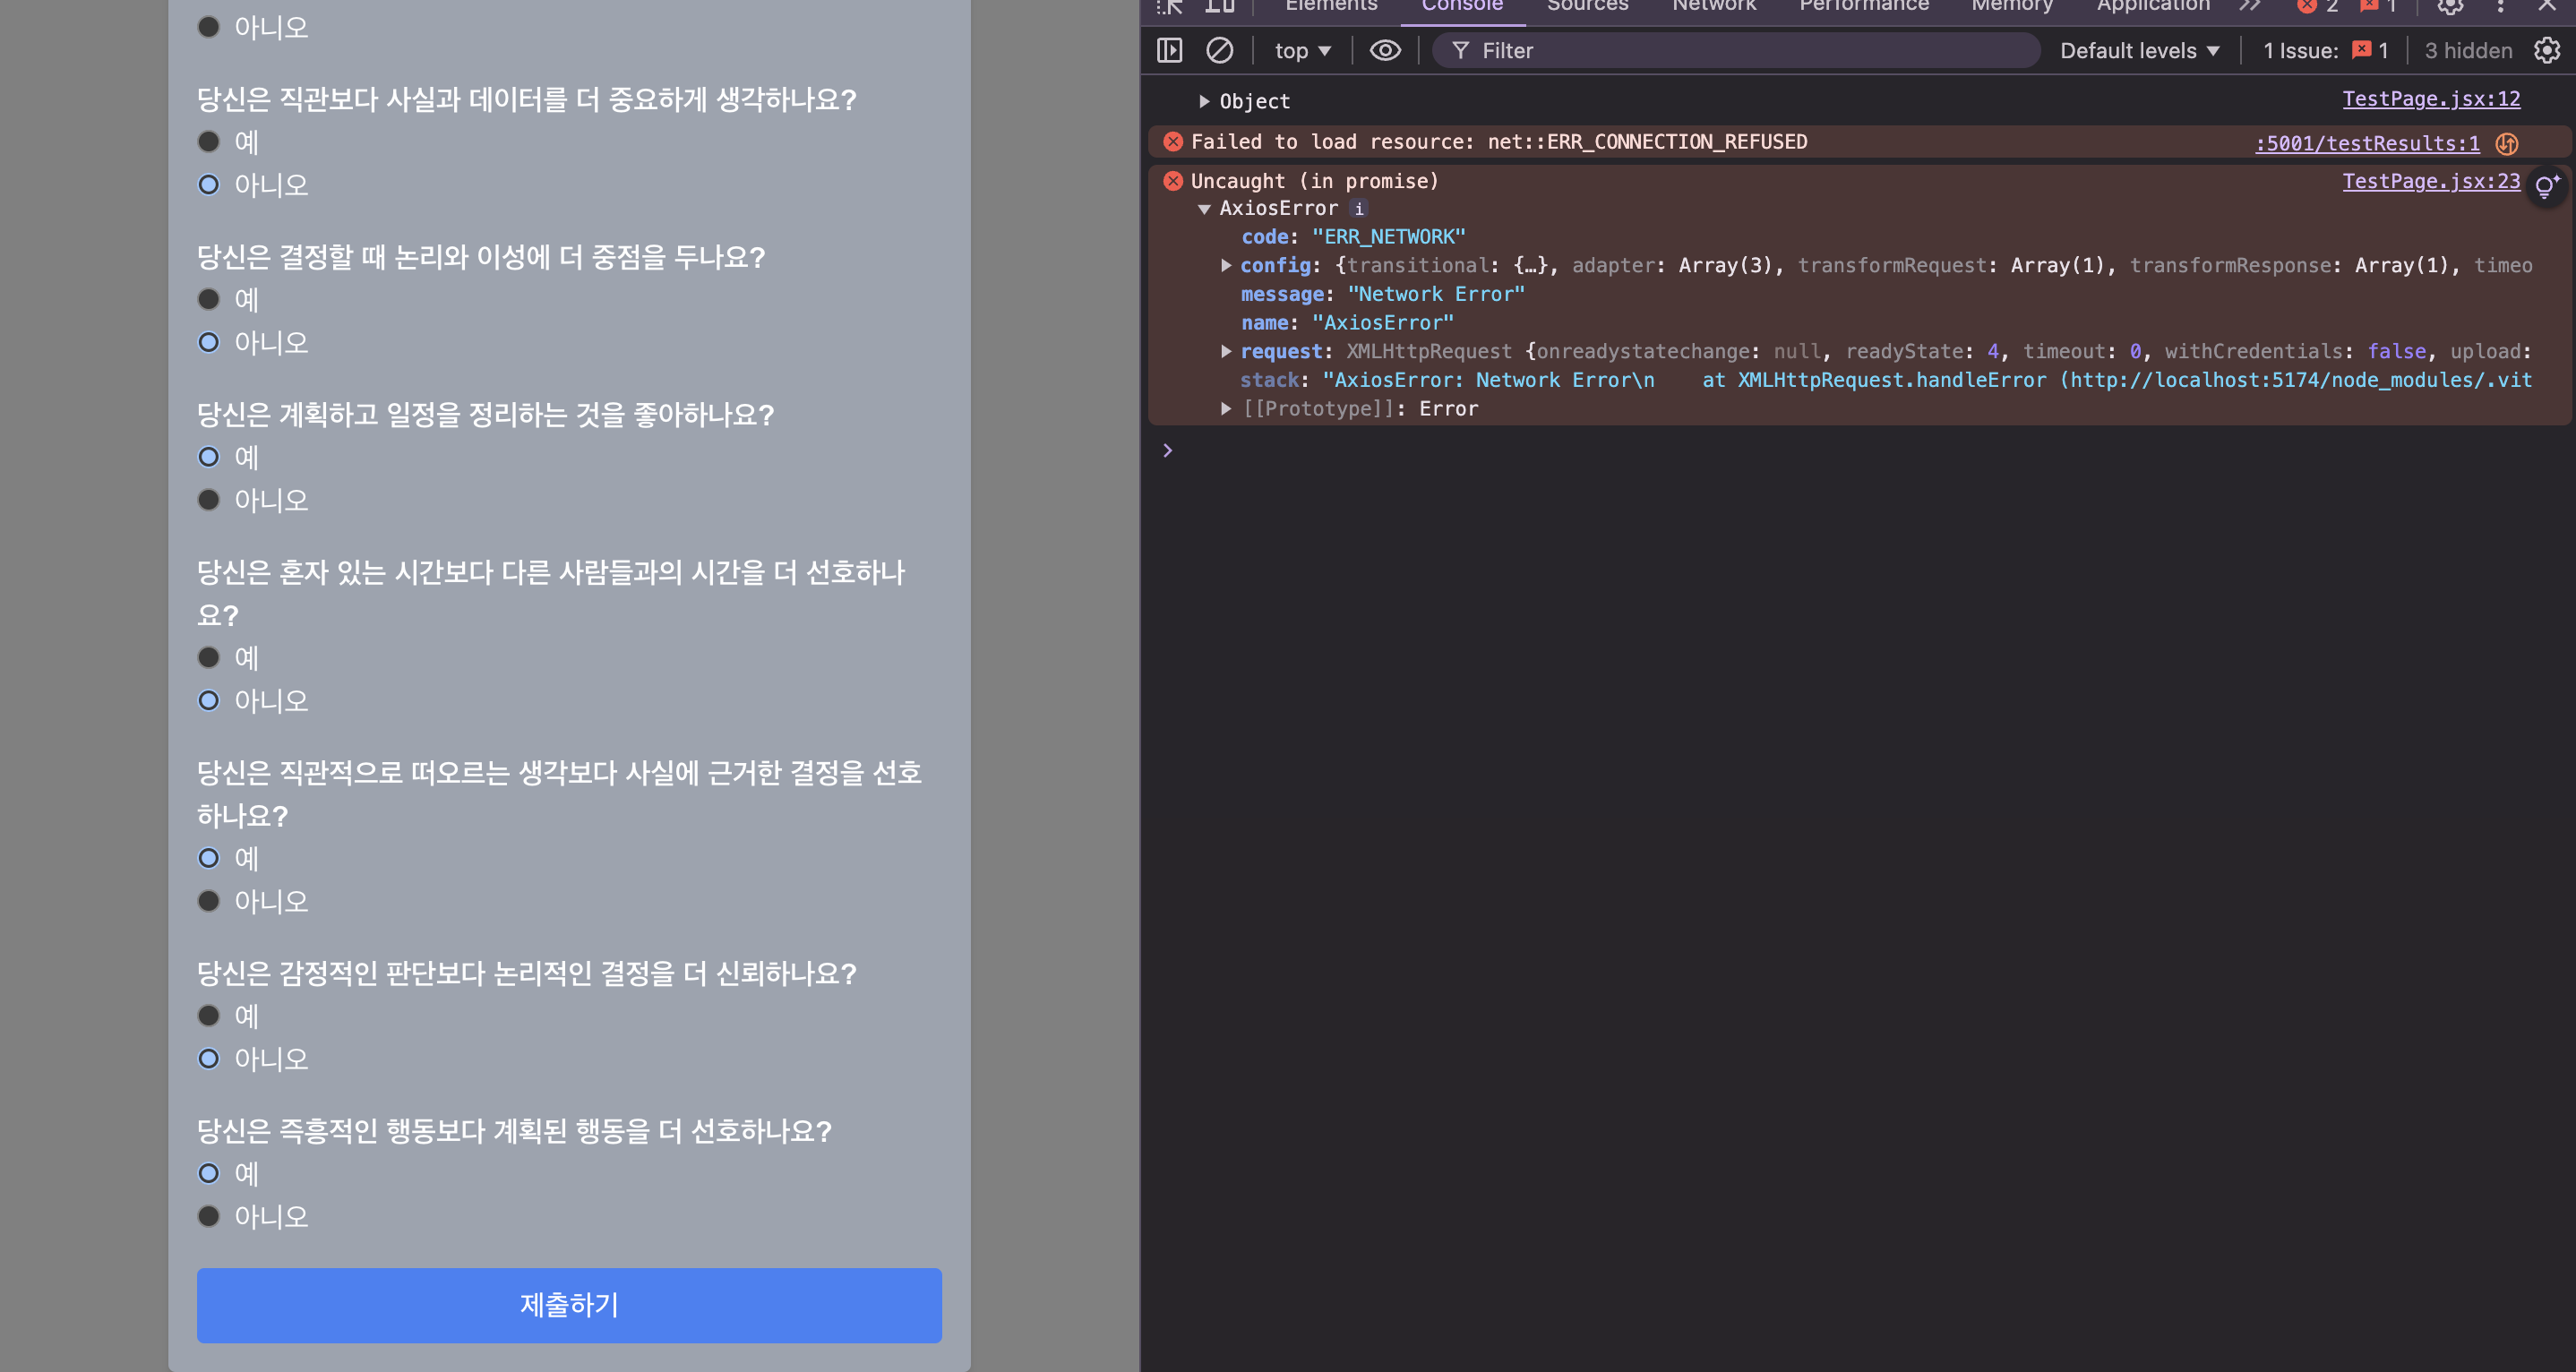Expand the config property of AxiosError
The height and width of the screenshot is (1372, 2576).
1226,265
